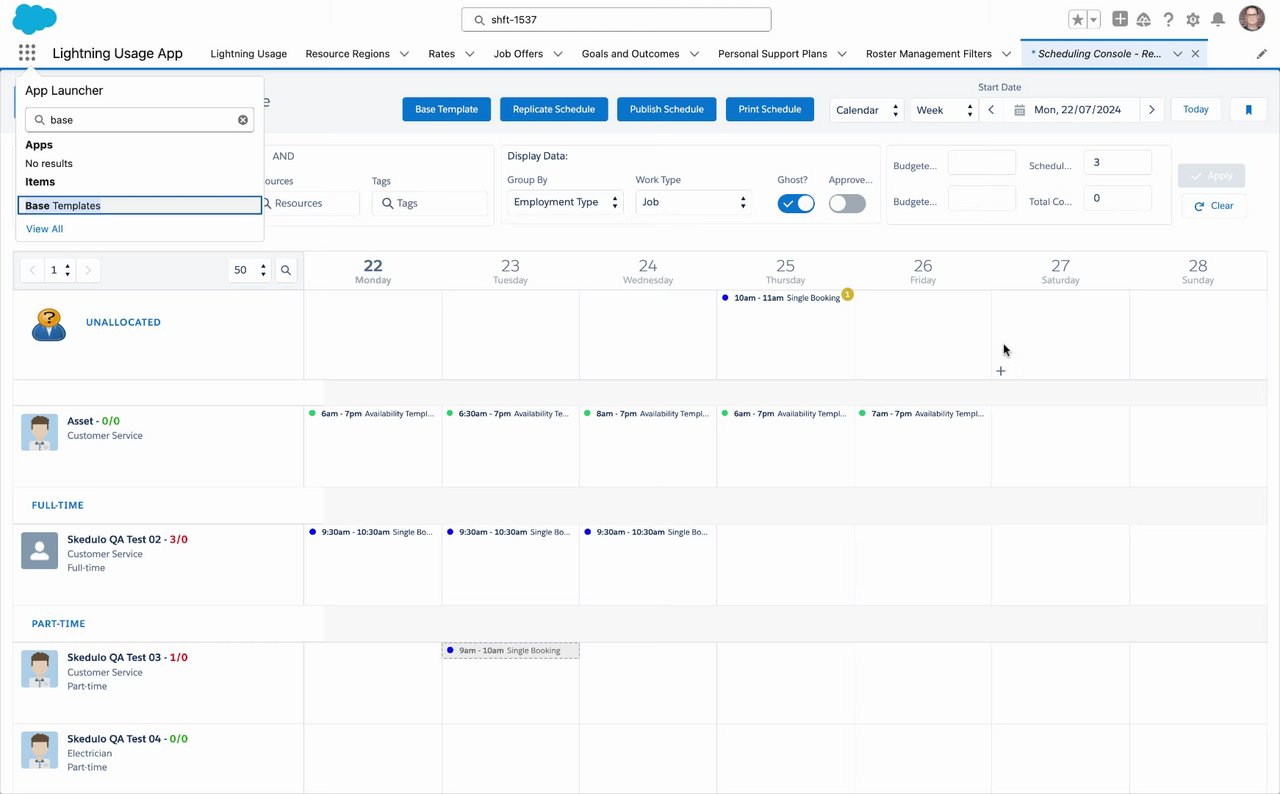1280x794 pixels.
Task: Click the Favorites star icon
Action: tap(1077, 19)
